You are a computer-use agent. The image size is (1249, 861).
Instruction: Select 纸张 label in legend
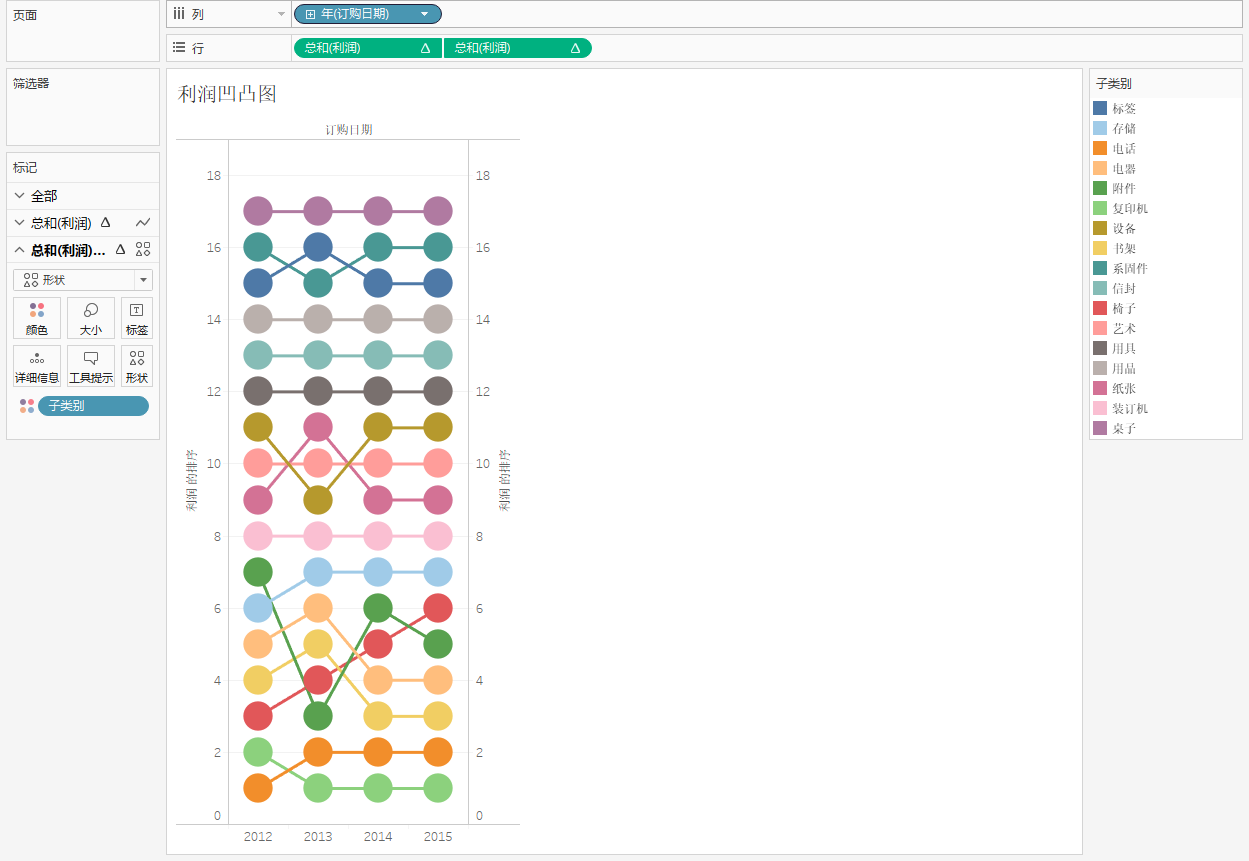1124,388
